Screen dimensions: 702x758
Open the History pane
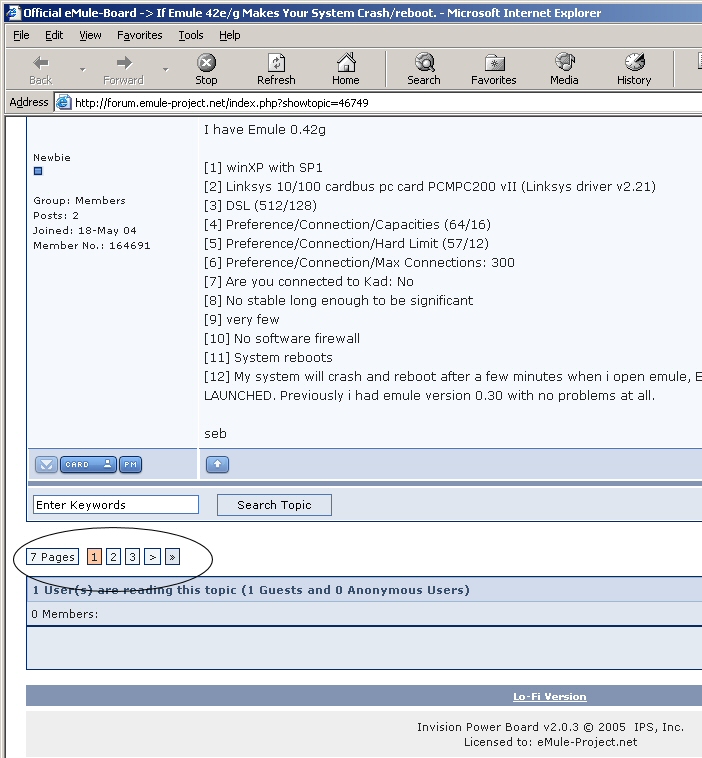click(x=634, y=70)
